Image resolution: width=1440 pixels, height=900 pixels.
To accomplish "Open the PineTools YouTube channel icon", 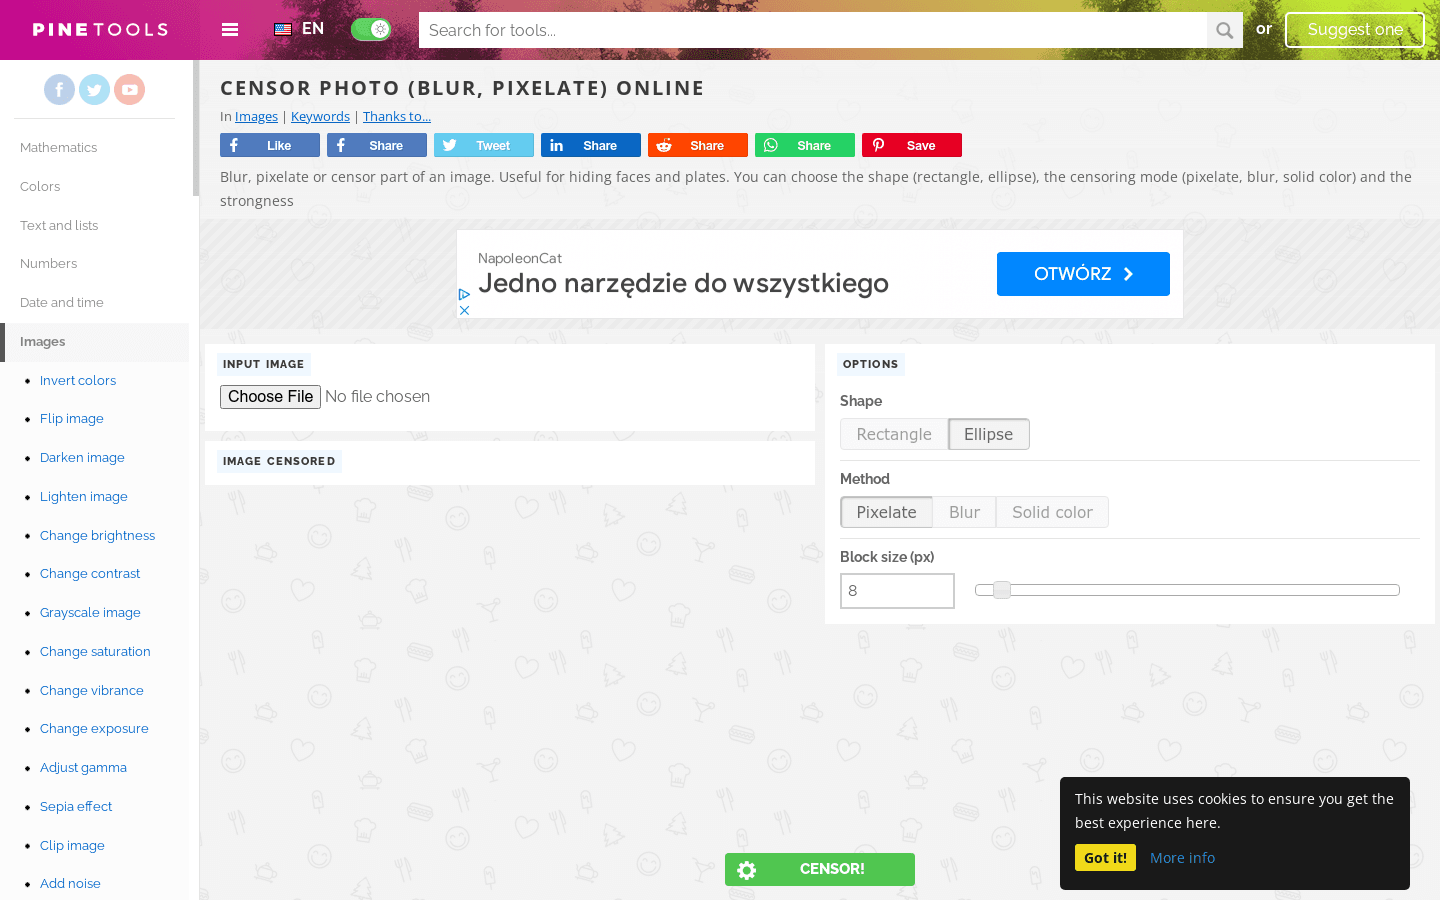I will click(129, 90).
